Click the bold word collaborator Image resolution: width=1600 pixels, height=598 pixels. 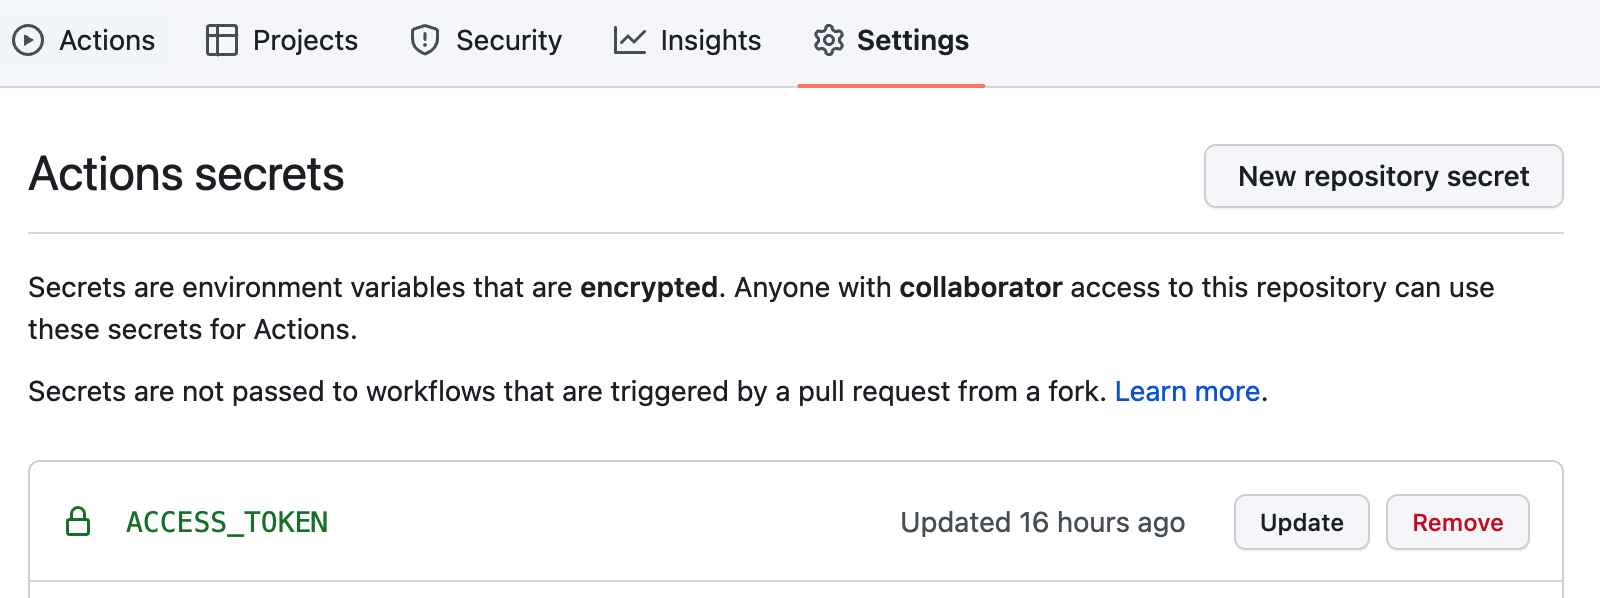click(x=980, y=287)
